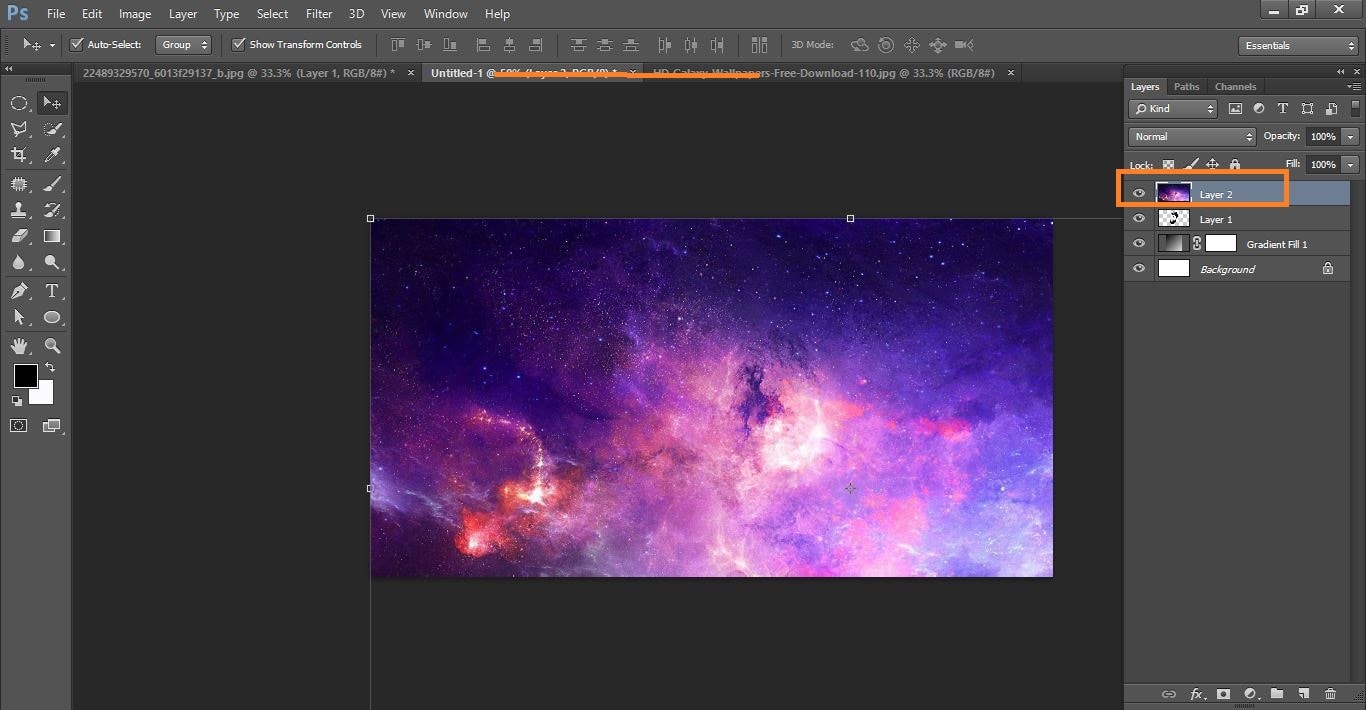1366x710 pixels.
Task: Open the Normal blend mode dropdown
Action: (x=1191, y=136)
